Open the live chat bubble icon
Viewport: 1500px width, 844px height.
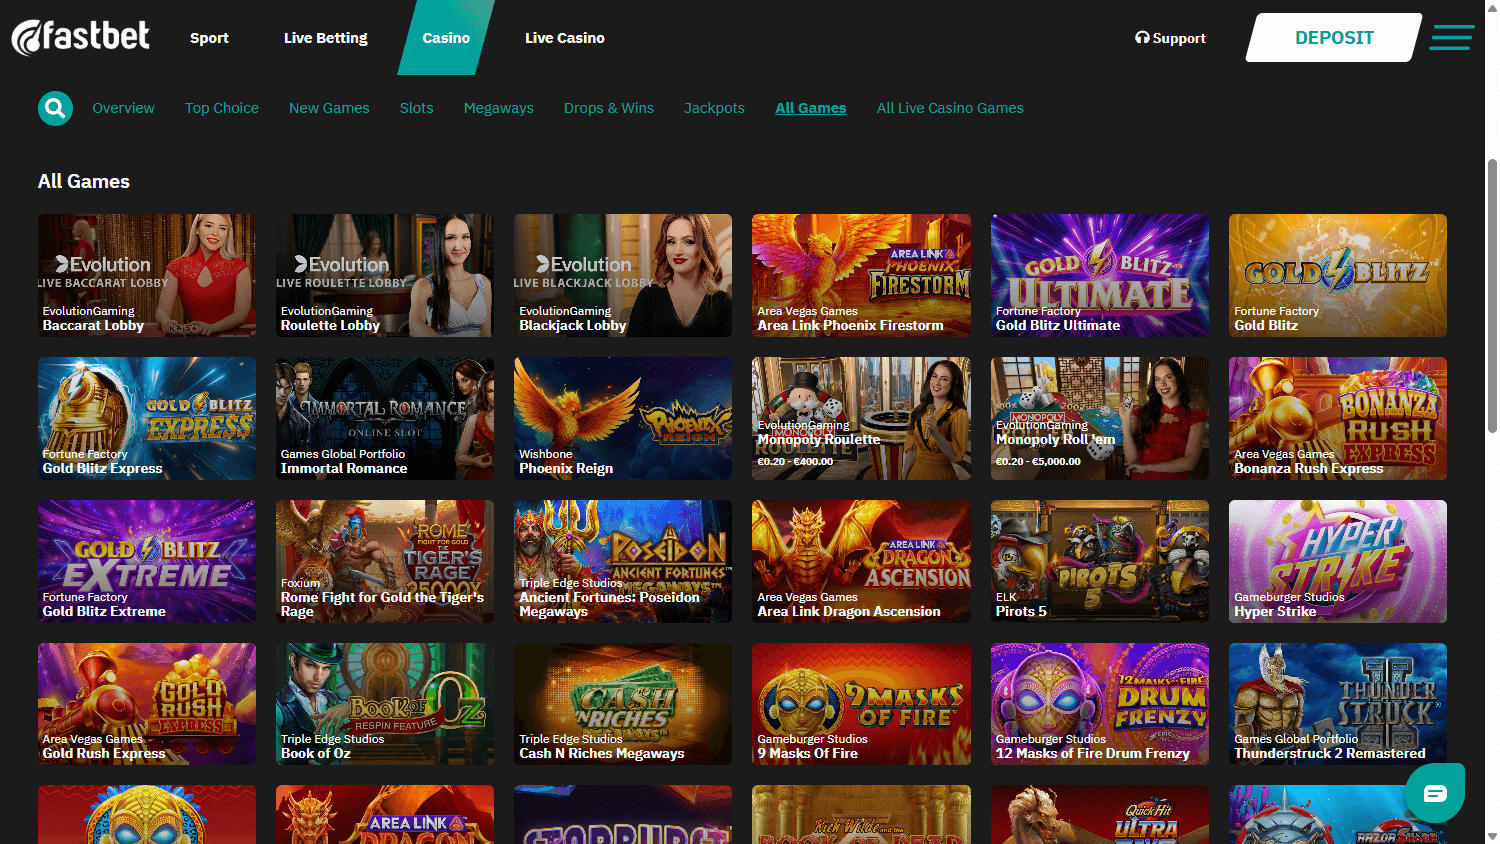[1435, 793]
